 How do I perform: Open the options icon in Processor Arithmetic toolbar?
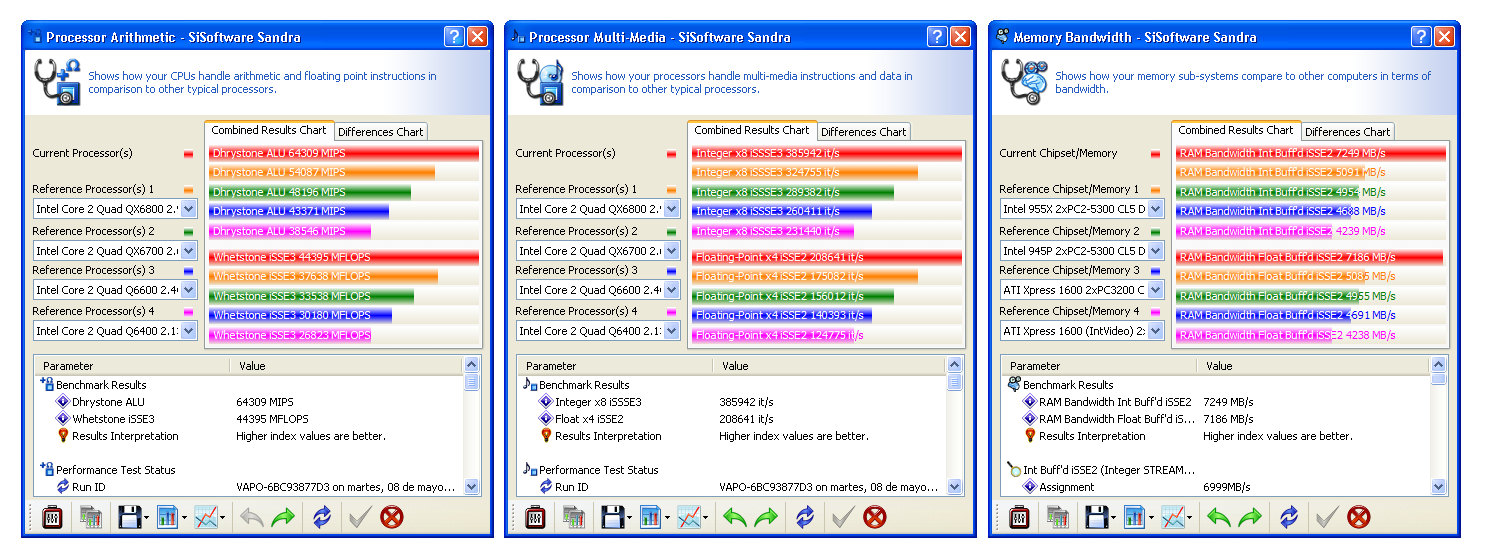point(52,517)
